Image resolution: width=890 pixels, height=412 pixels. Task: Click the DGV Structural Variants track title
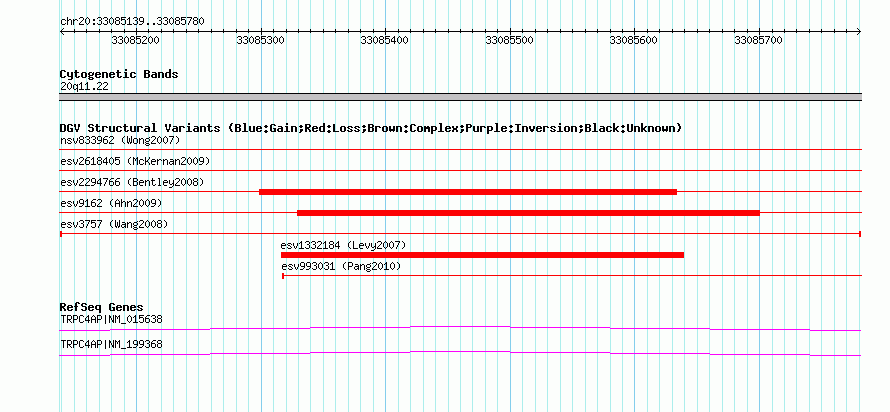(x=371, y=128)
